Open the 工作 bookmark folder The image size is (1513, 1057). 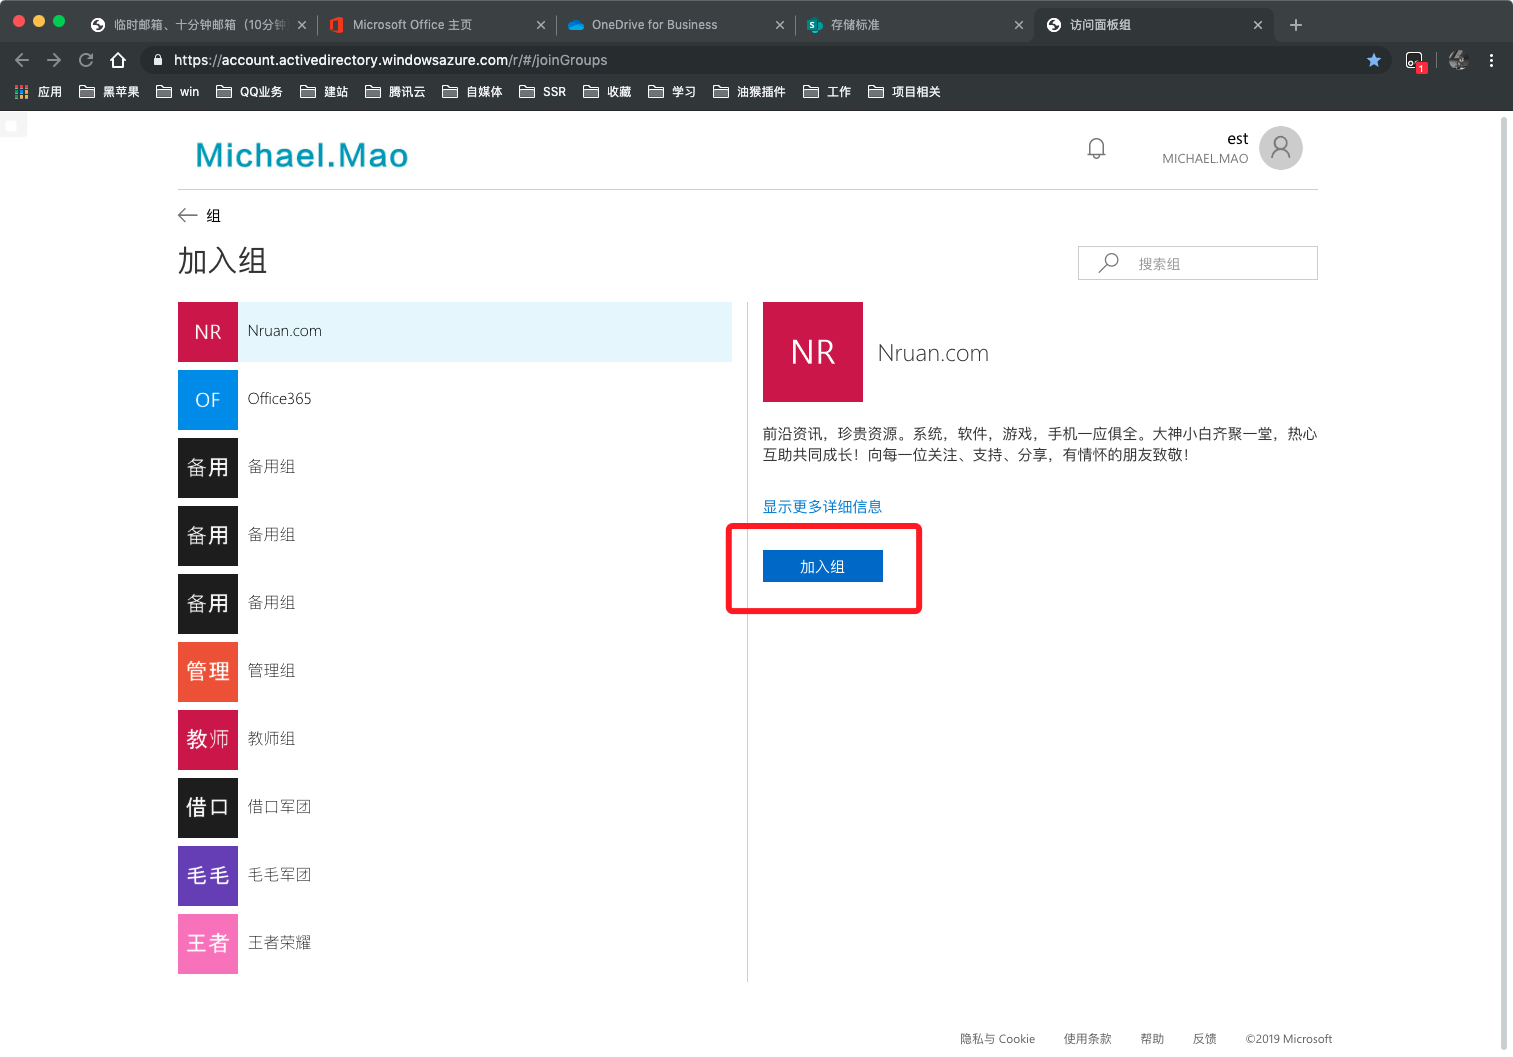pyautogui.click(x=827, y=92)
